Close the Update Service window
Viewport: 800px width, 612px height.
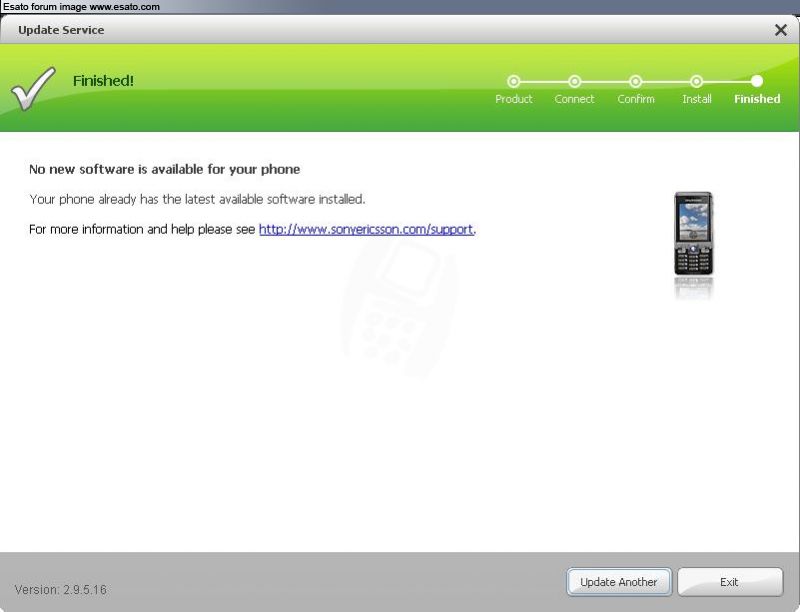pos(780,30)
